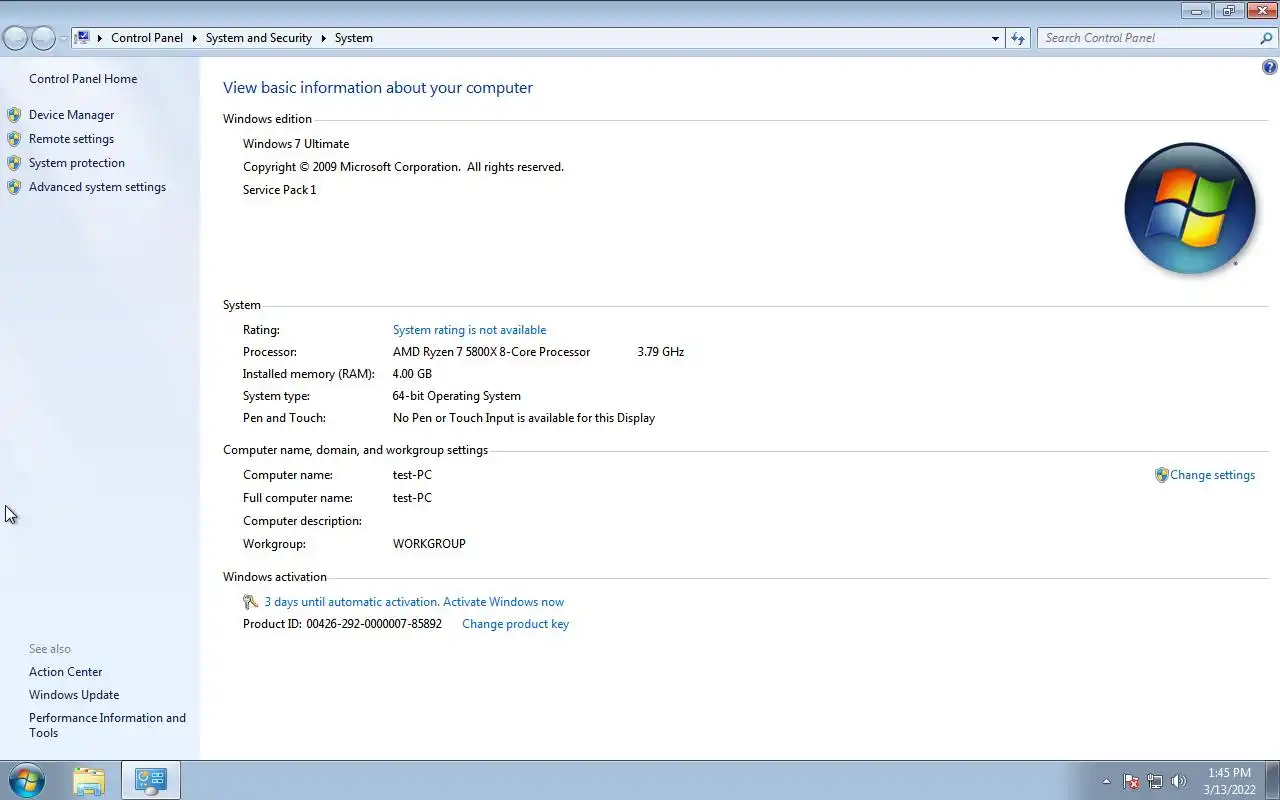Click the shield icon beside Remote settings
Image resolution: width=1280 pixels, height=800 pixels.
pos(14,139)
